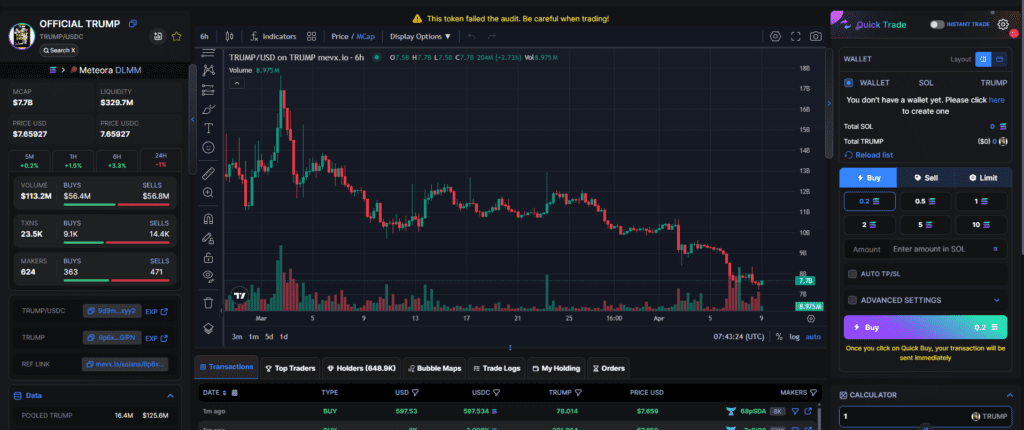The image size is (1024, 430).
Task: Open the emoji icons tool
Action: pos(208,148)
